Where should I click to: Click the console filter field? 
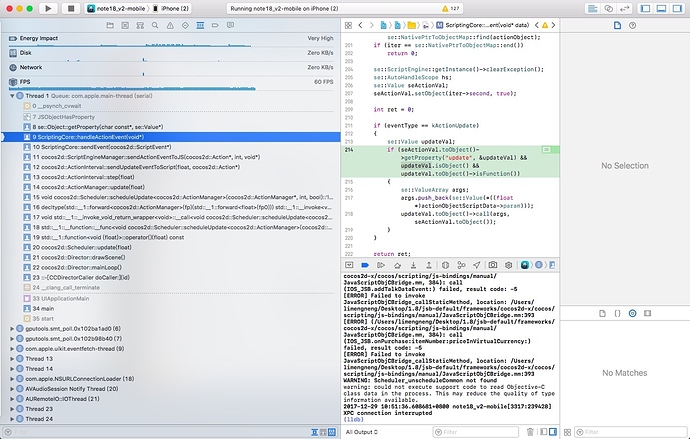tap(475, 432)
